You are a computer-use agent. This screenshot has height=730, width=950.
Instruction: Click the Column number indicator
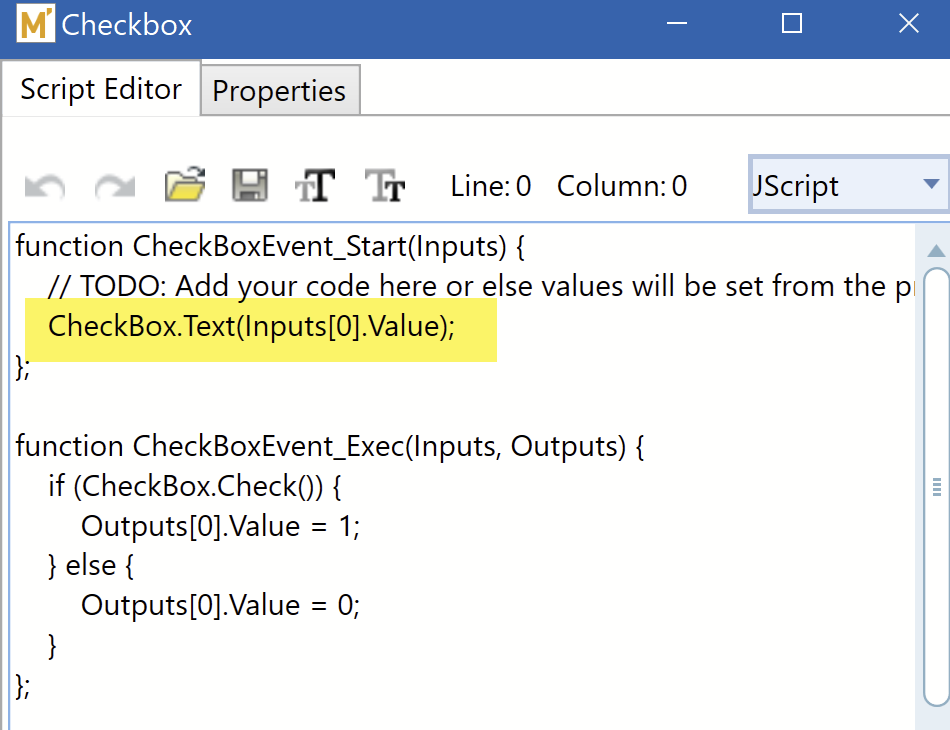pyautogui.click(x=621, y=186)
